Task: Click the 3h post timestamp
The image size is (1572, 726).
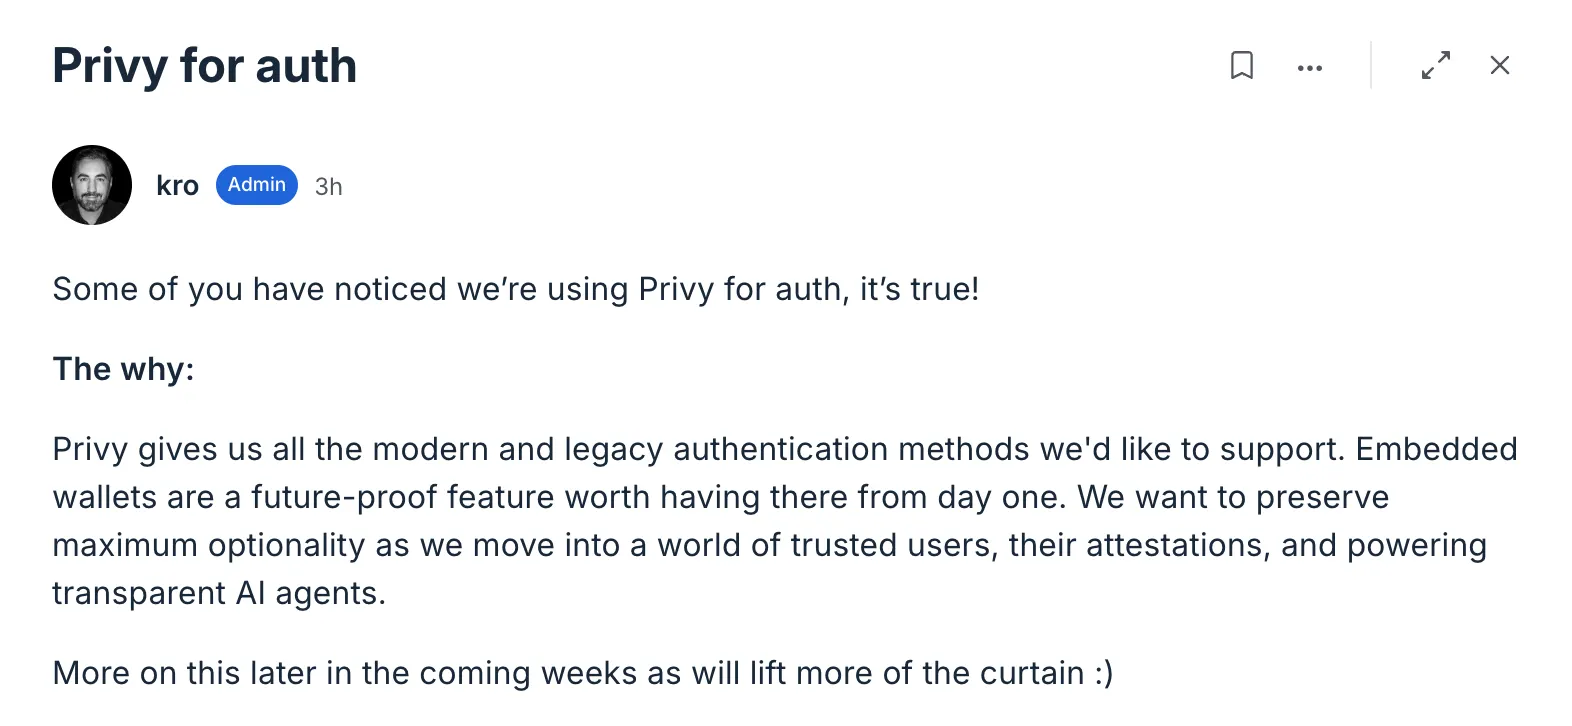Action: click(x=329, y=187)
